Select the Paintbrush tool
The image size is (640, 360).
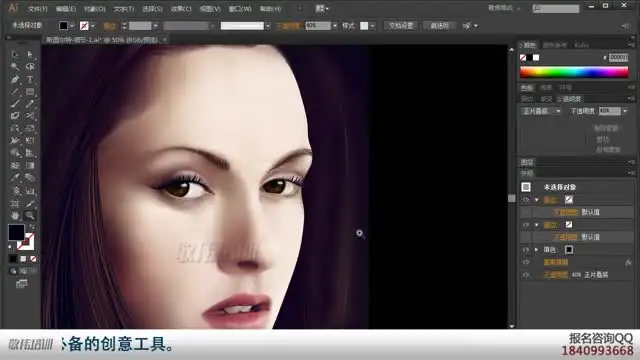tap(15, 104)
